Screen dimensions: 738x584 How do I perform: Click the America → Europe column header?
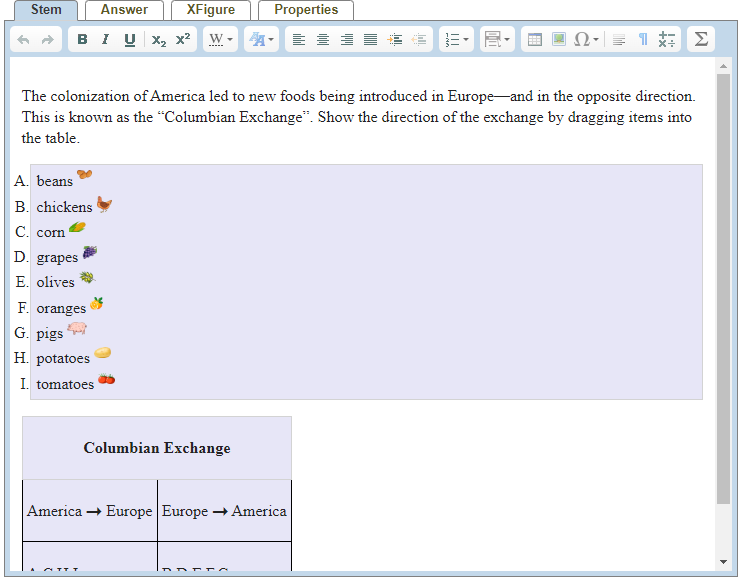[90, 511]
